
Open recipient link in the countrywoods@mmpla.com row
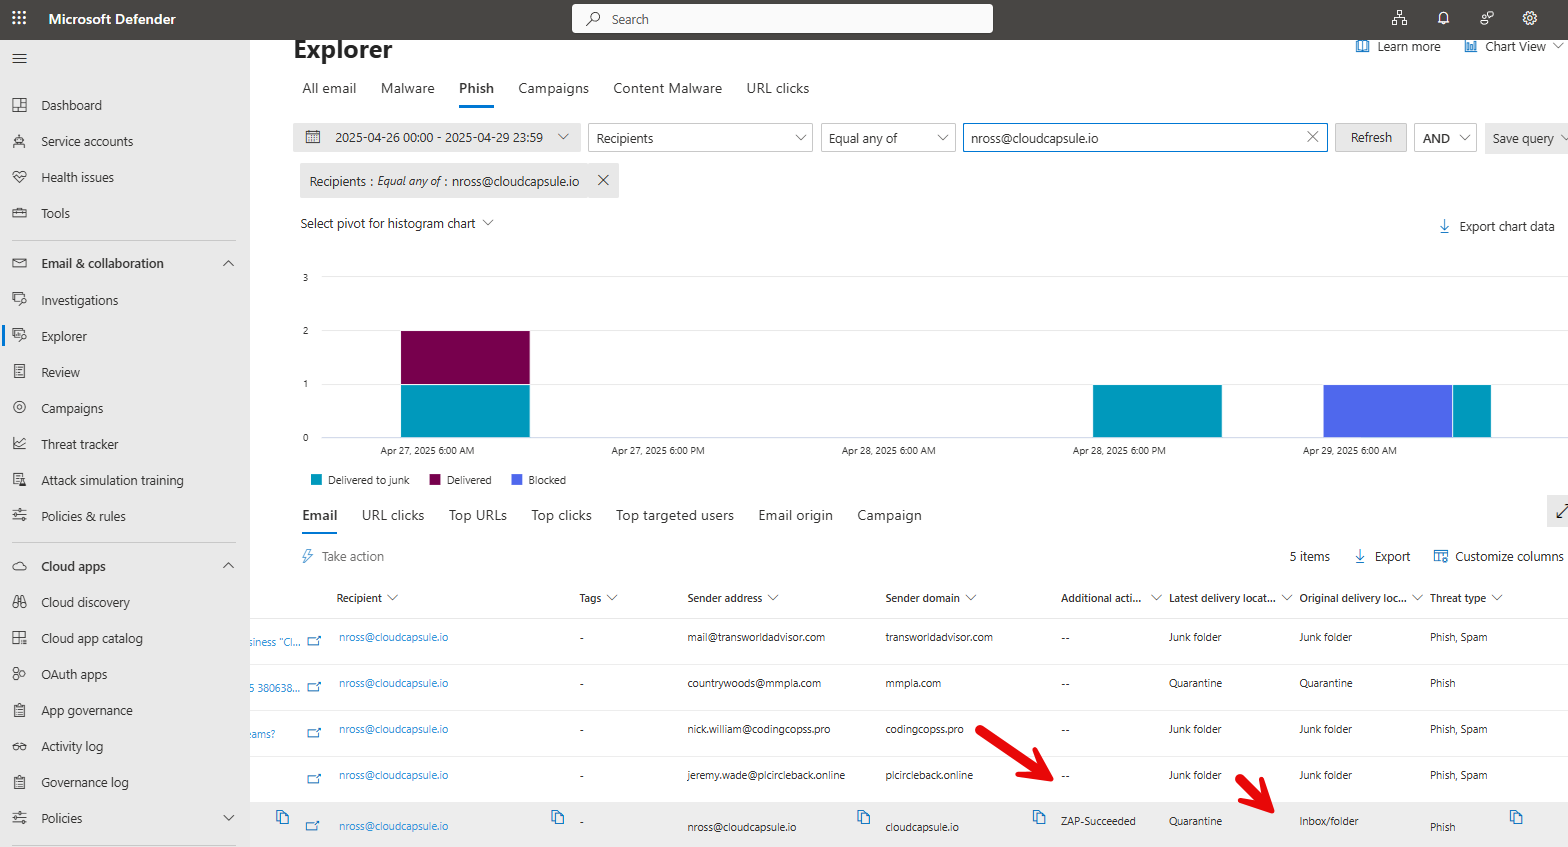pos(393,683)
